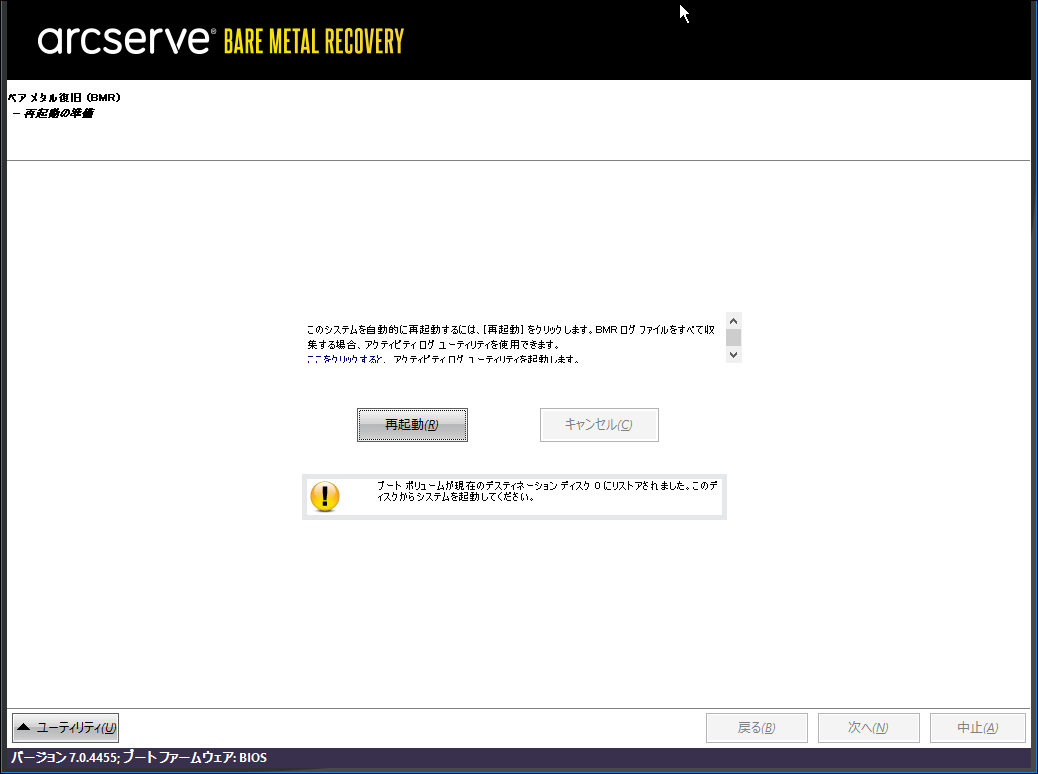Viewport: 1038px width, 774px height.
Task: Click the ベア メタル復旧 (BMR) heading text
Action: click(x=64, y=97)
